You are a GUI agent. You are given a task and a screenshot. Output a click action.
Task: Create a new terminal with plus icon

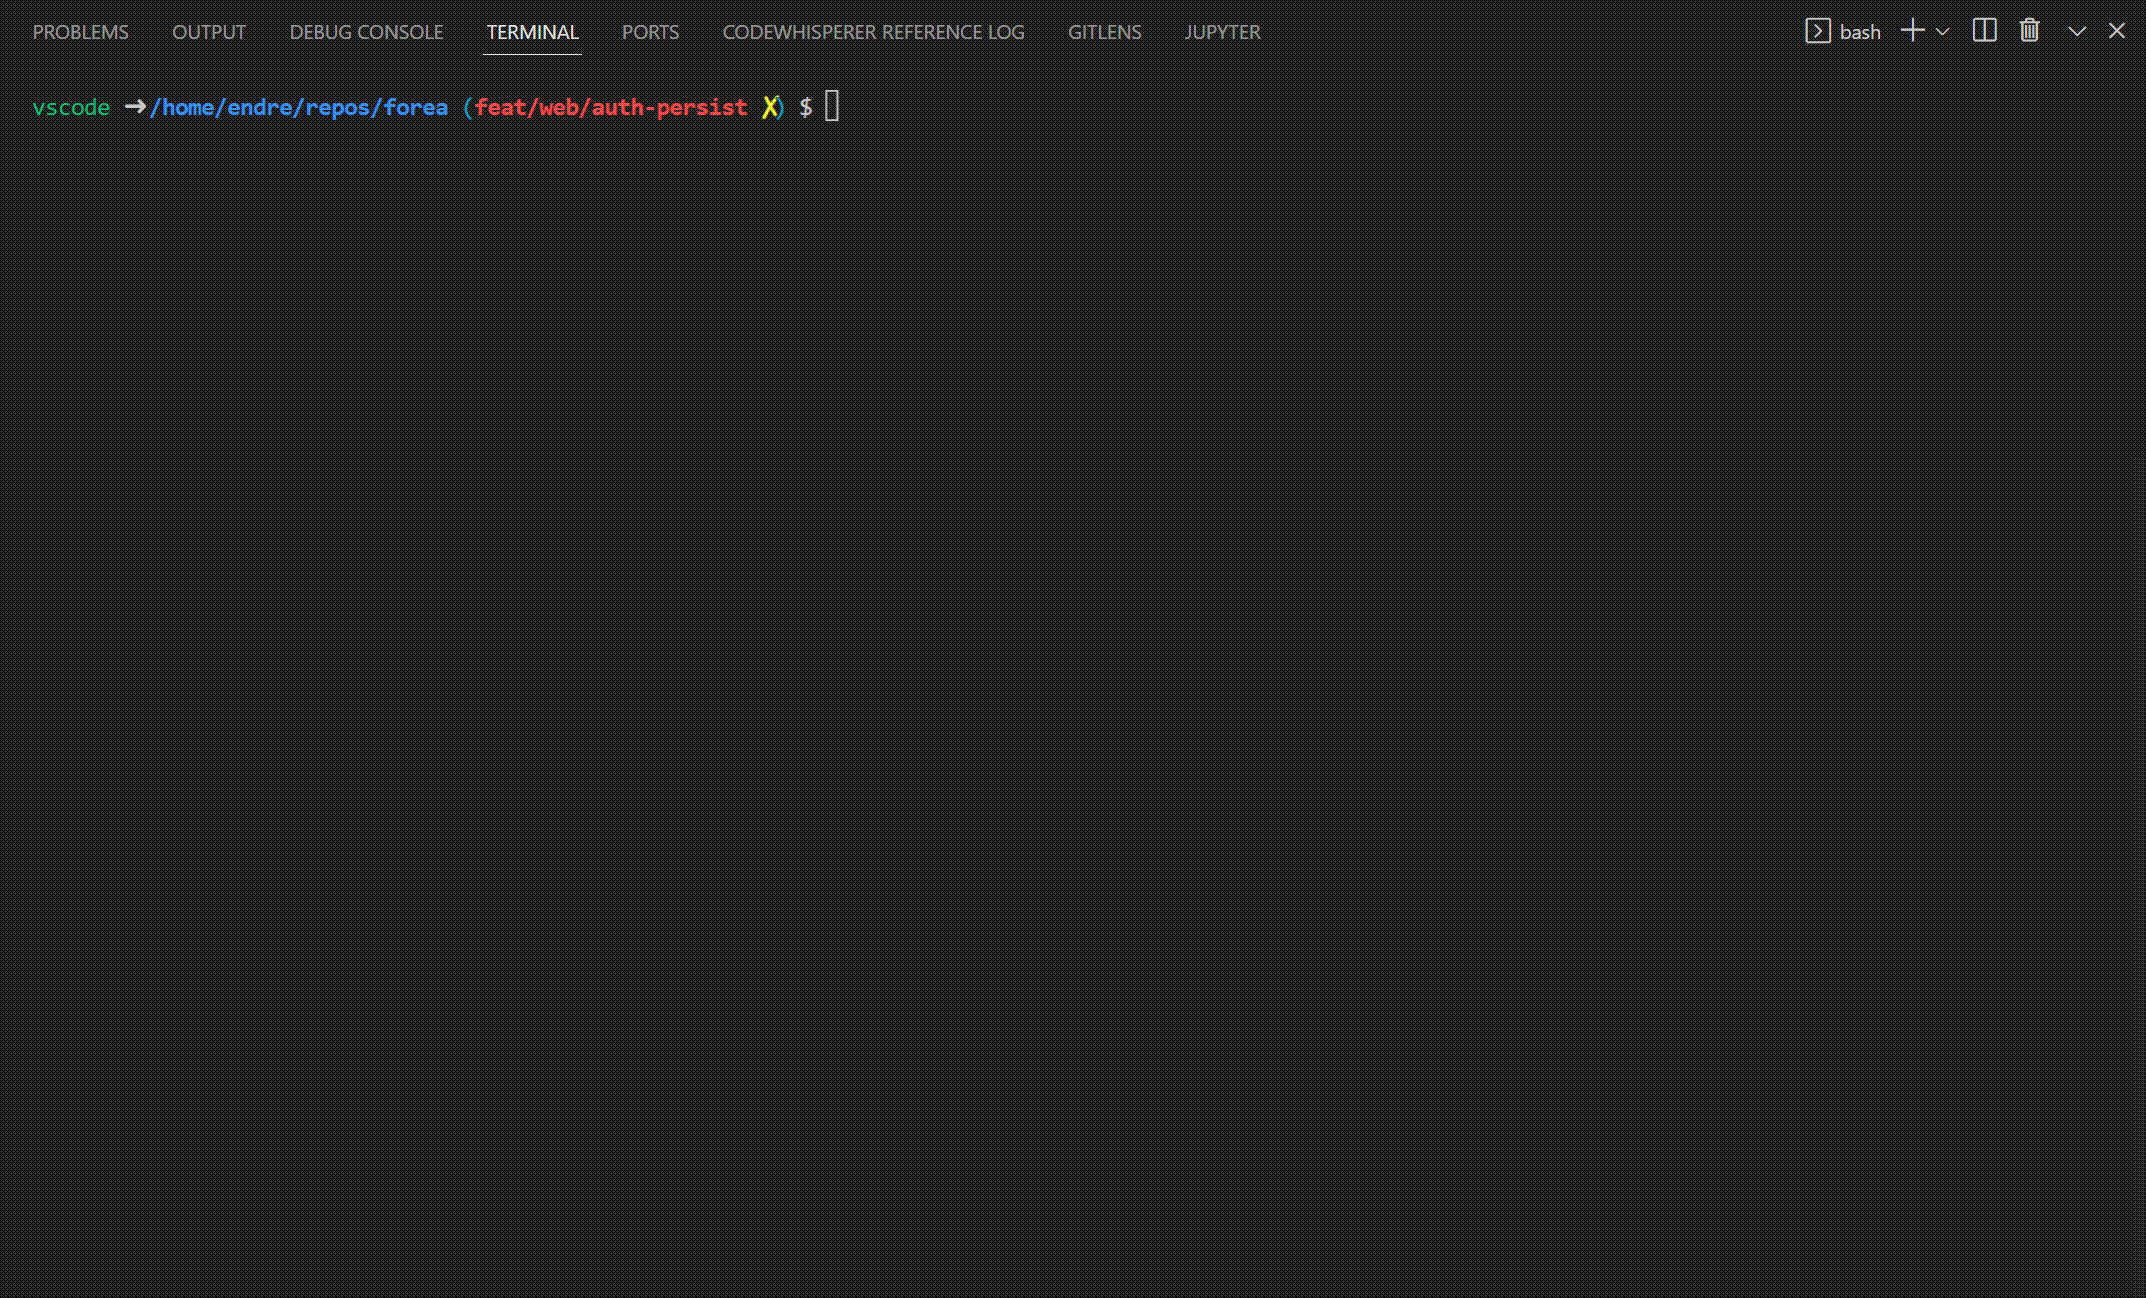(x=1912, y=31)
